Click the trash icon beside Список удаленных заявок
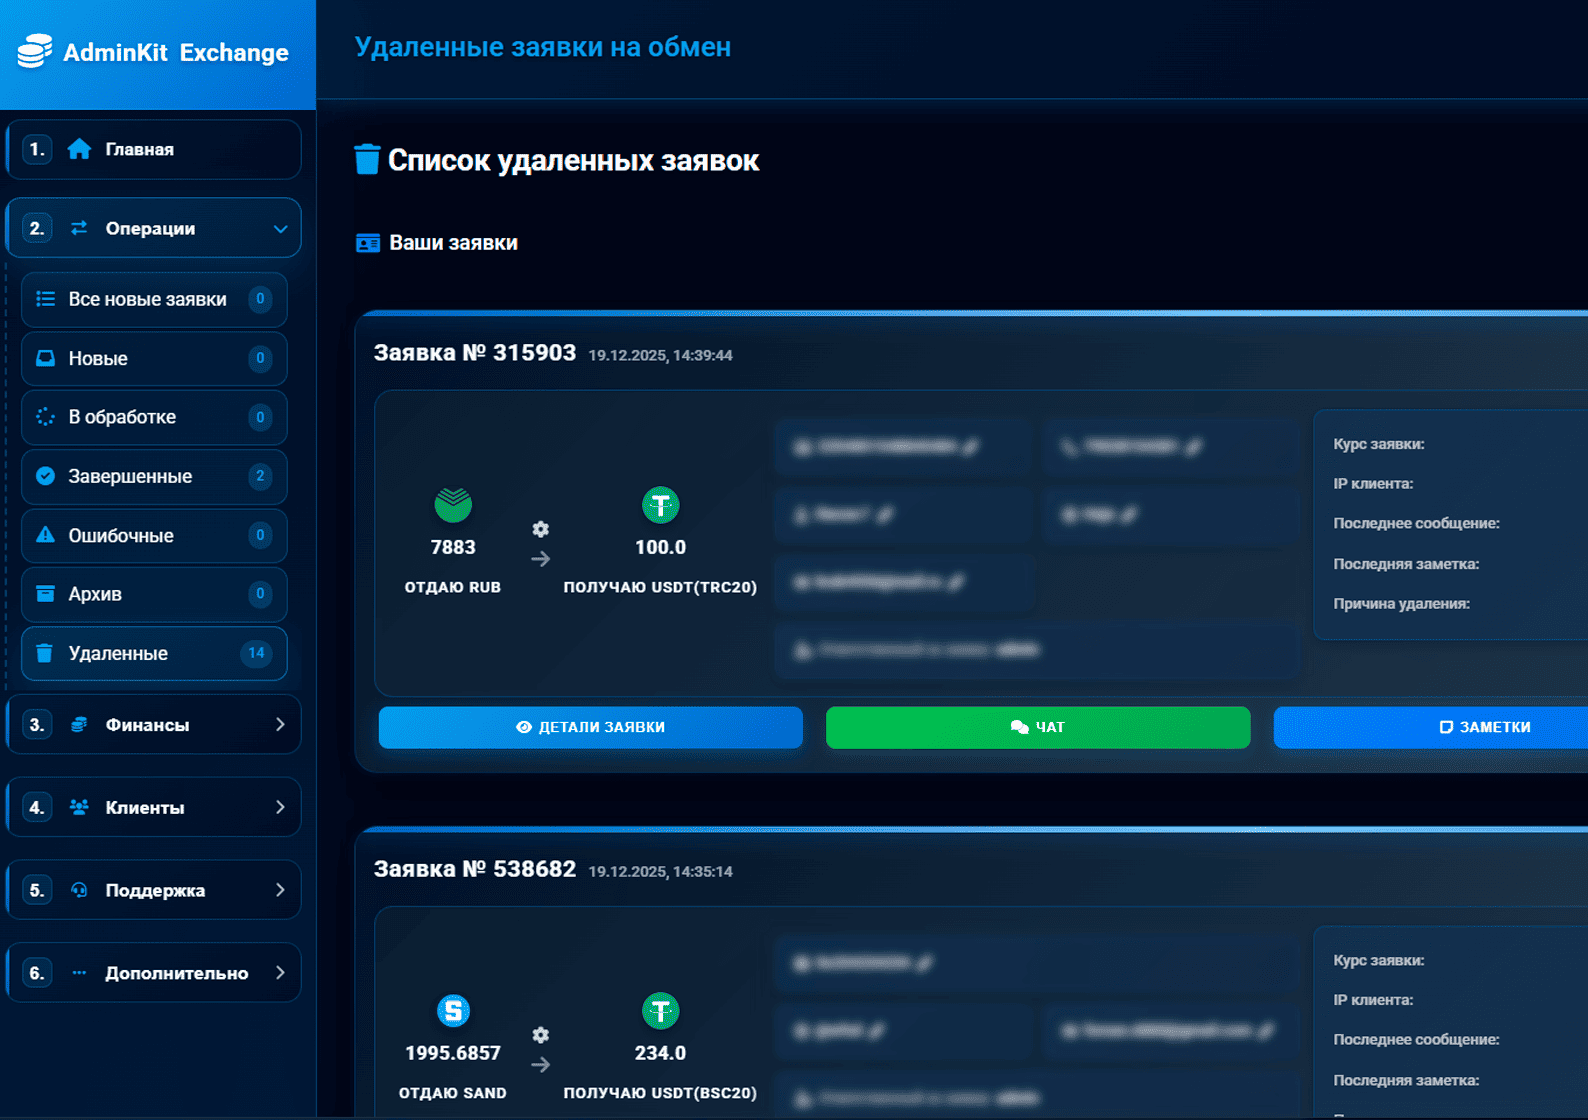The width and height of the screenshot is (1588, 1120). (x=367, y=160)
